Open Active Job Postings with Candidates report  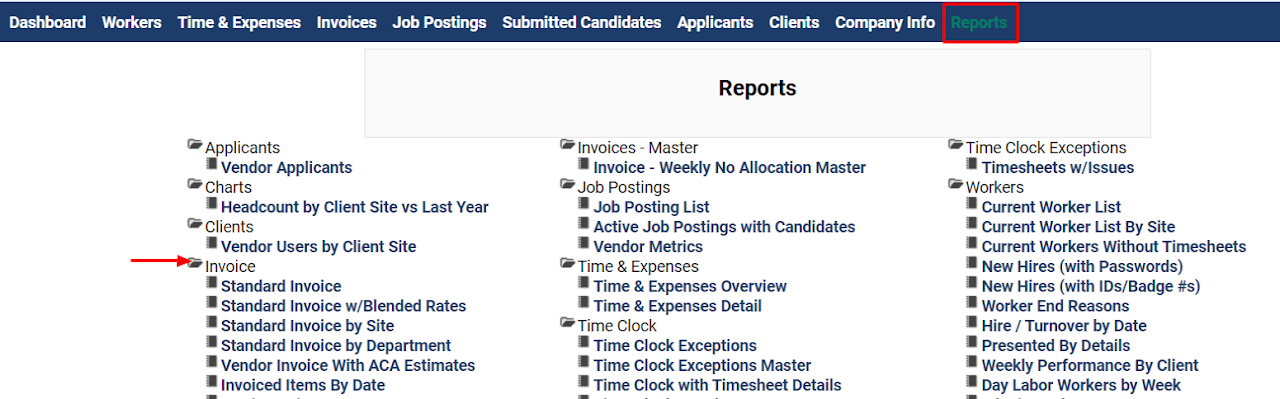point(724,227)
